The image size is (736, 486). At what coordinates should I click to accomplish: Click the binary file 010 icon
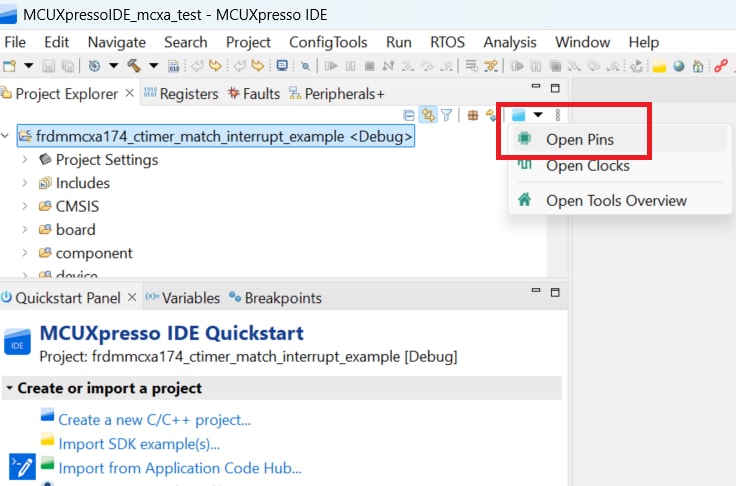tap(174, 66)
